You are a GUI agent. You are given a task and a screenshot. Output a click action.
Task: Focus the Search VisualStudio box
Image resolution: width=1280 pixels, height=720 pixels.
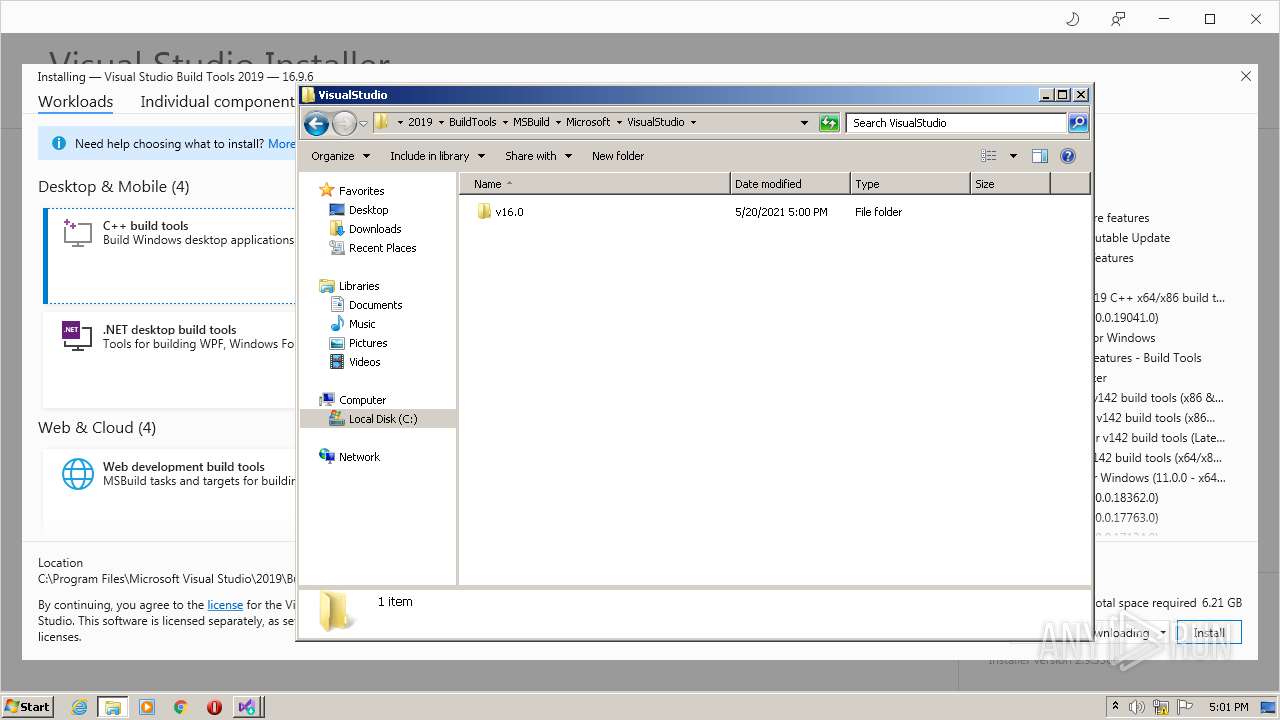tap(957, 123)
